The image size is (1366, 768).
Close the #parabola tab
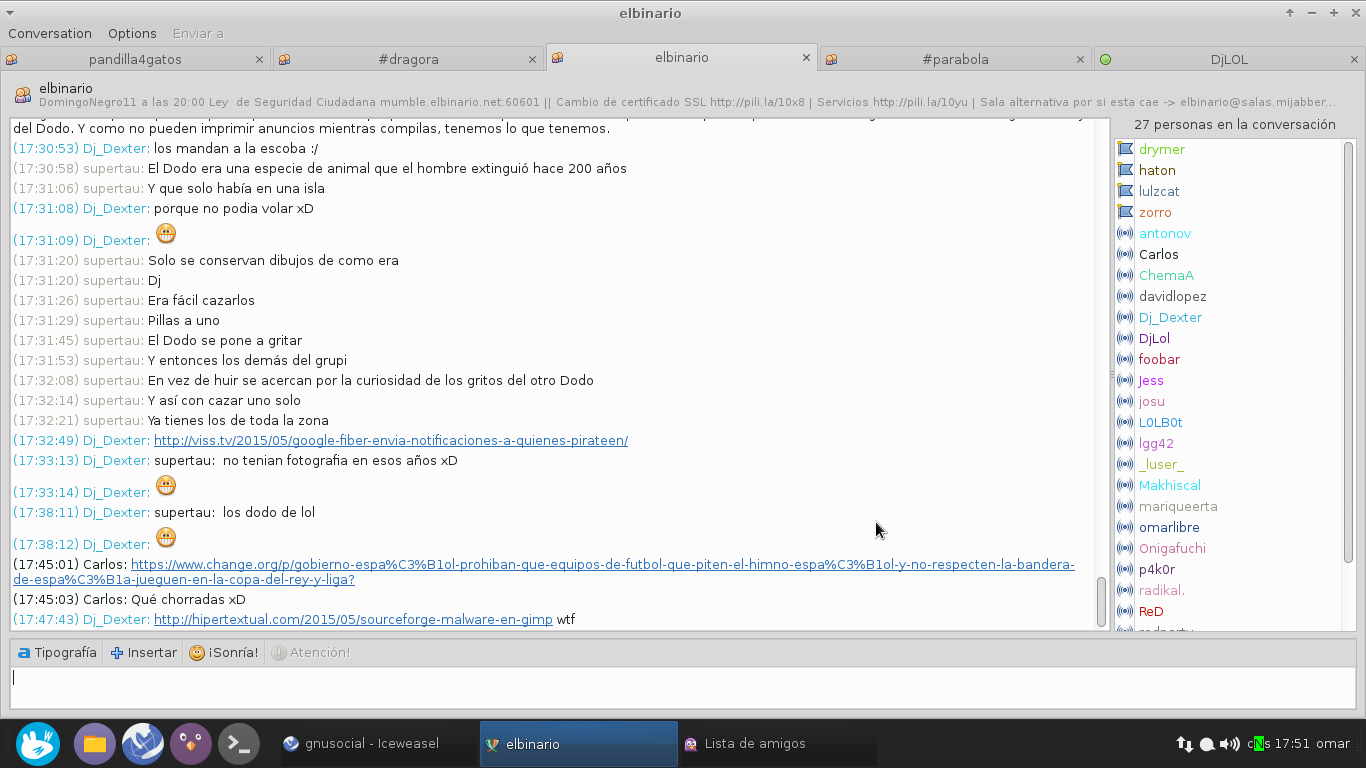tap(1080, 59)
